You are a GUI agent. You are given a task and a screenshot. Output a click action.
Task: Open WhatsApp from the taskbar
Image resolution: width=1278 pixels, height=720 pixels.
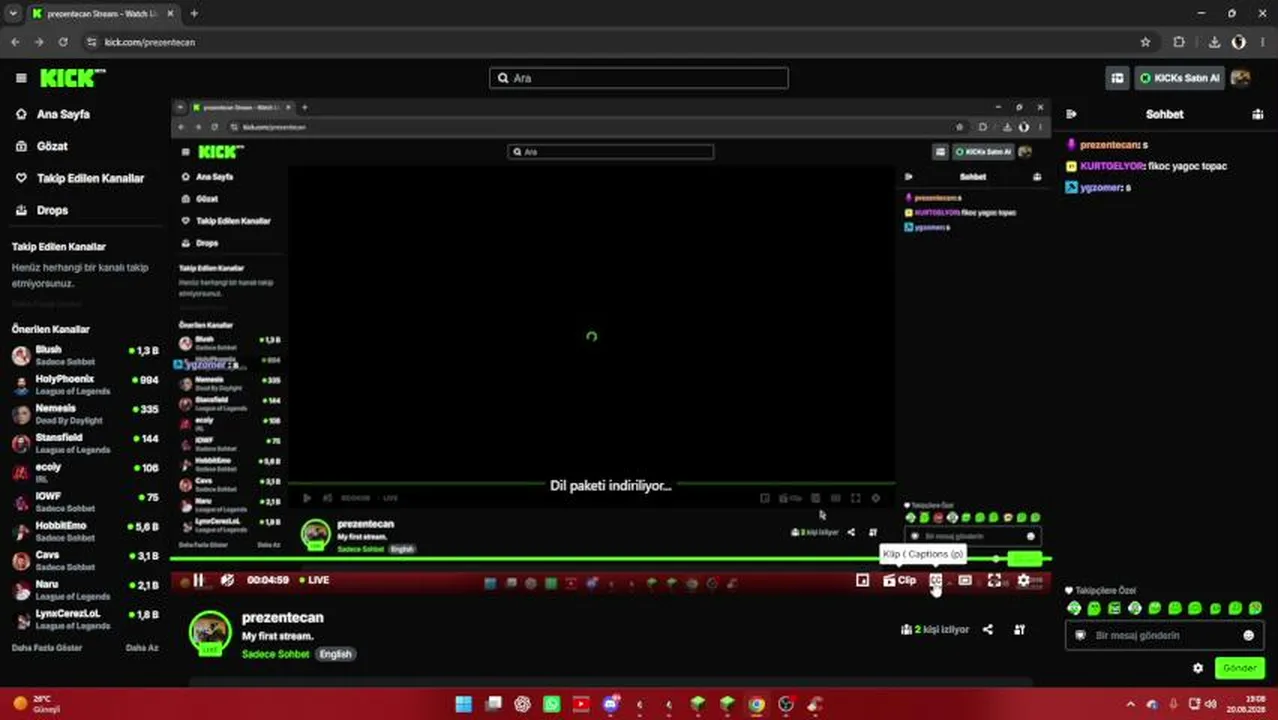(x=552, y=704)
